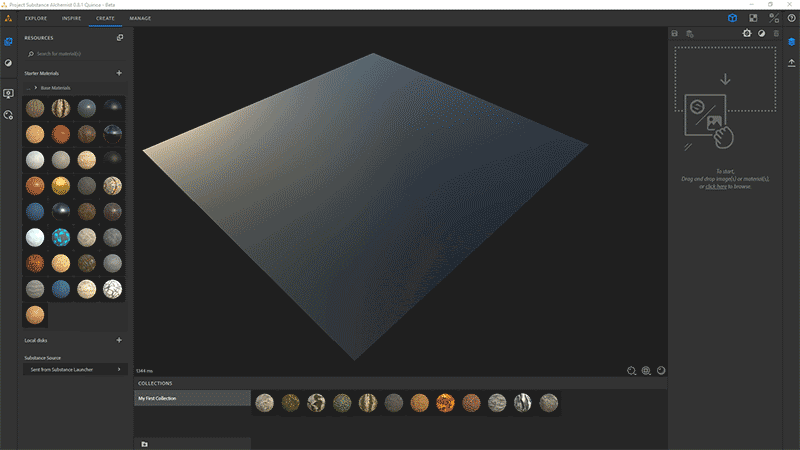Click the half-shaded sphere icon in right panel

tap(761, 33)
